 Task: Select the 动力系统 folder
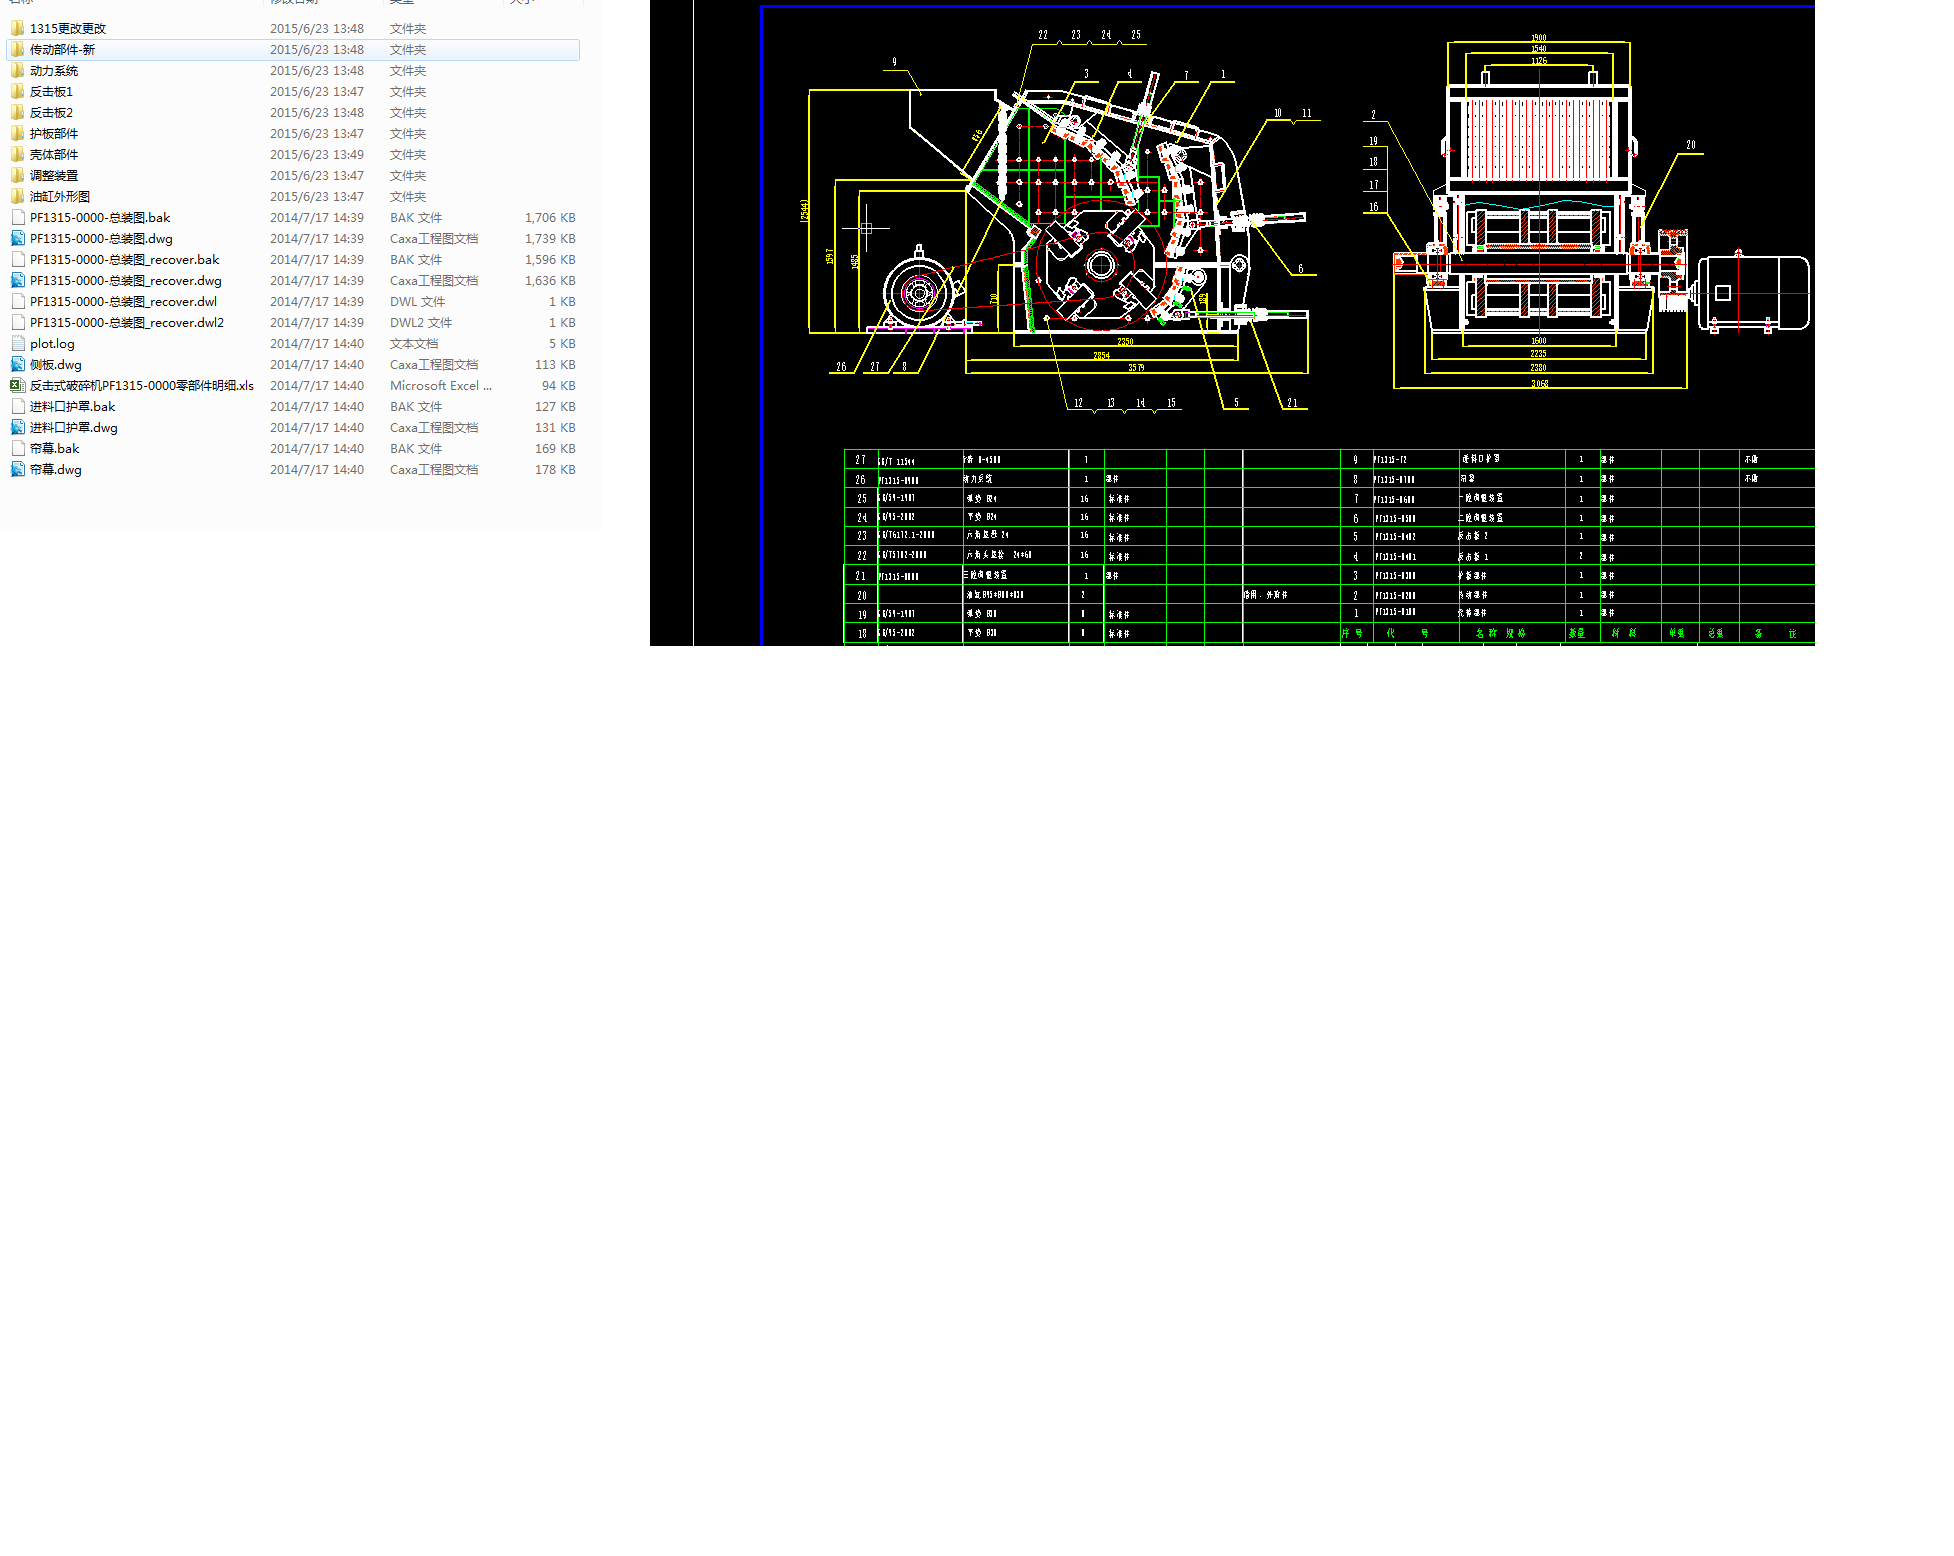[x=54, y=71]
